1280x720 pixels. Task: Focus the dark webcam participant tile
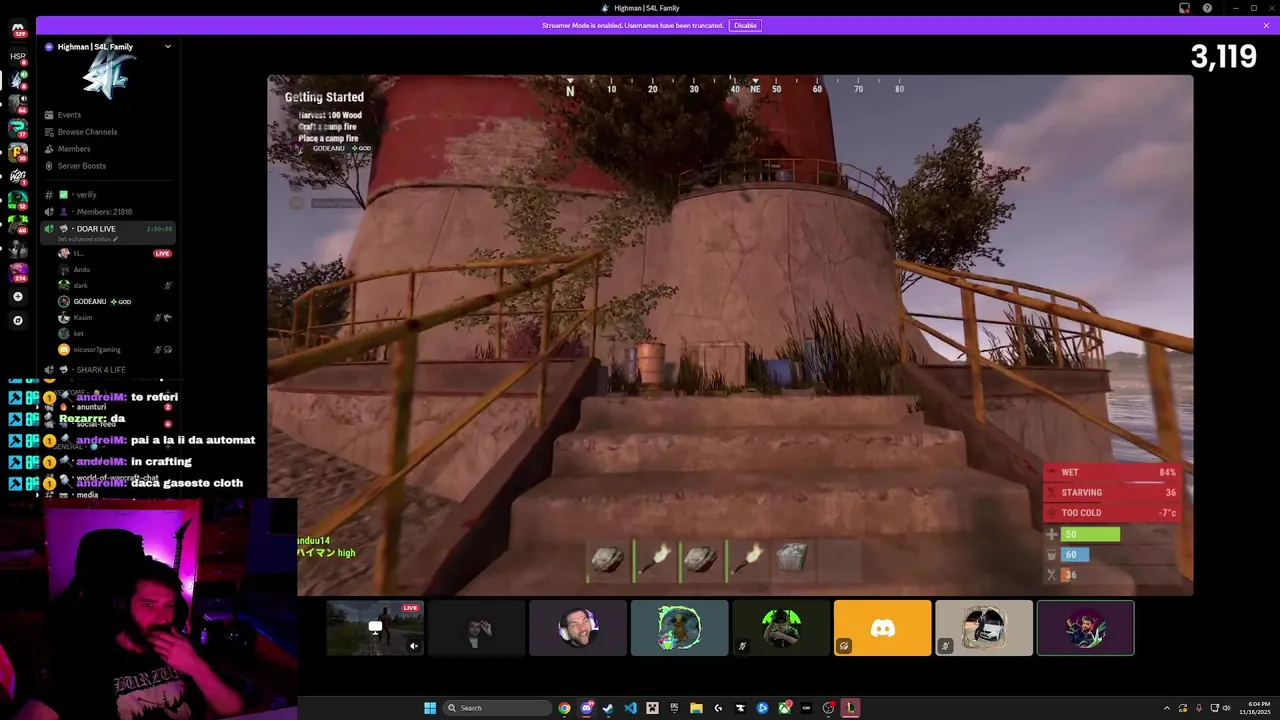(477, 628)
